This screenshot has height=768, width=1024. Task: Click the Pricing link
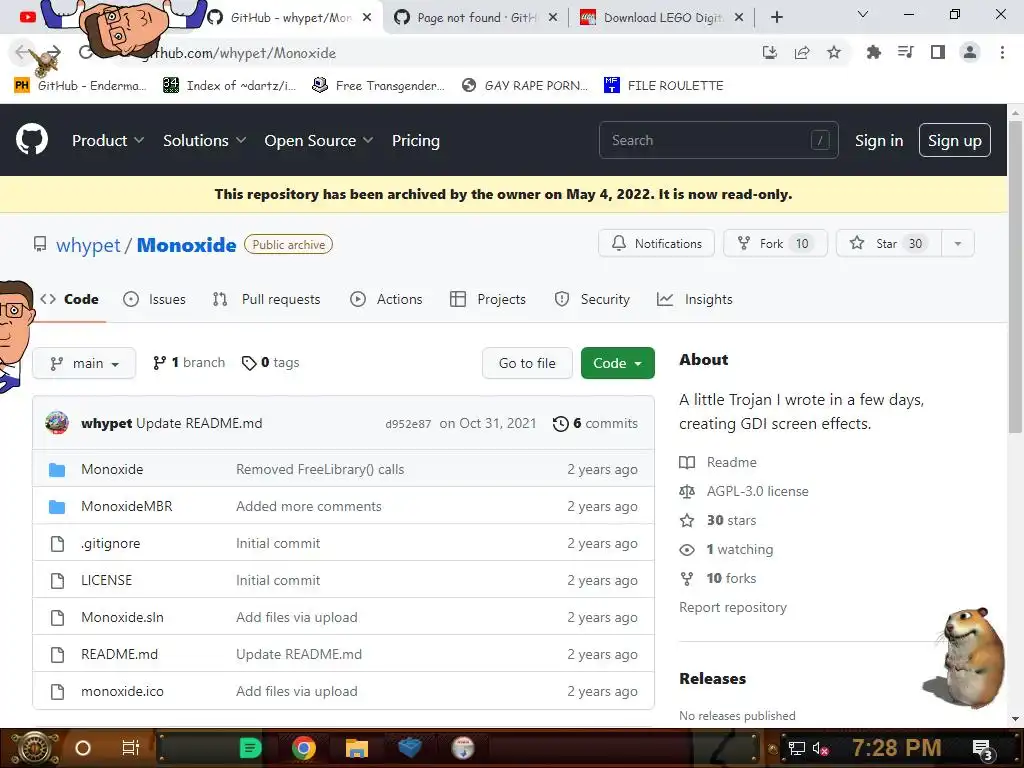pyautogui.click(x=415, y=140)
